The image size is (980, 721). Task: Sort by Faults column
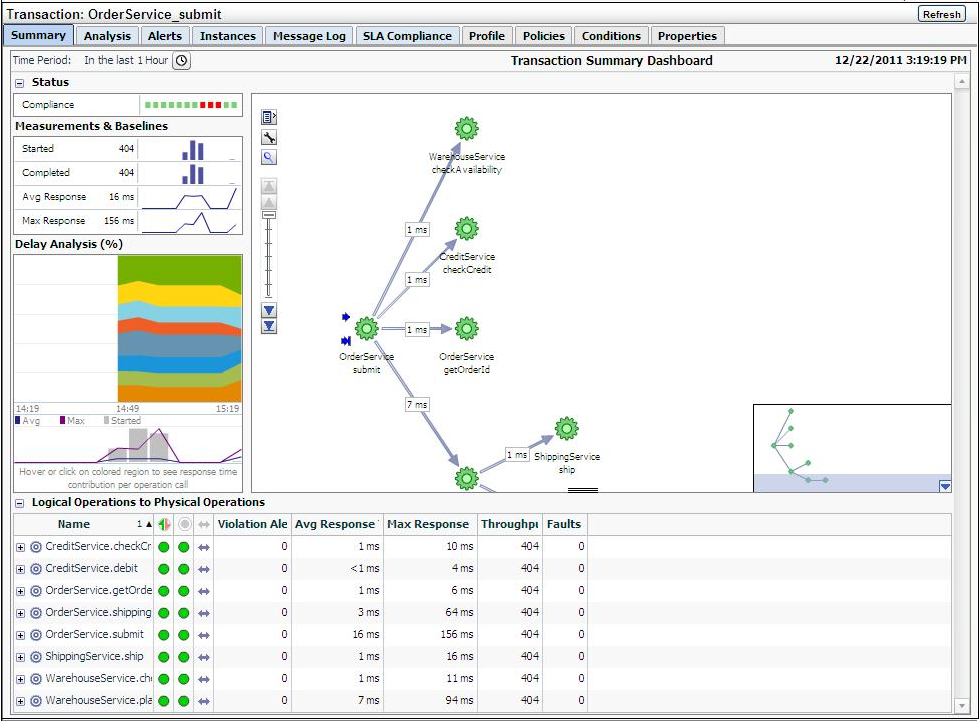point(564,524)
